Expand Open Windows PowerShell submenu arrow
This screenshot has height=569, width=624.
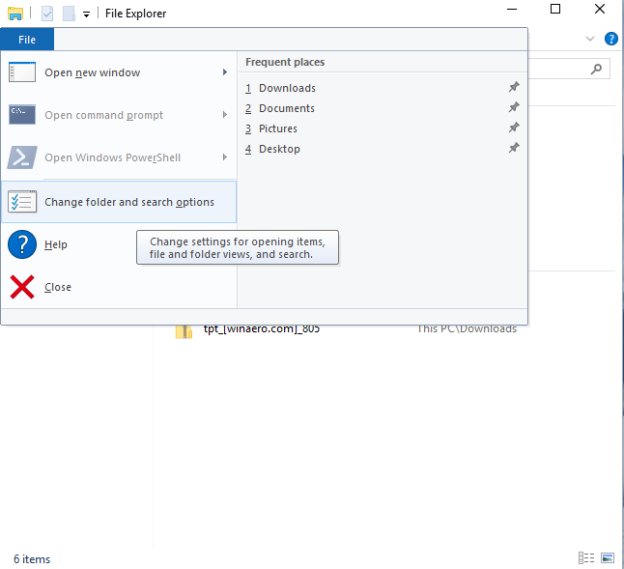click(x=225, y=157)
